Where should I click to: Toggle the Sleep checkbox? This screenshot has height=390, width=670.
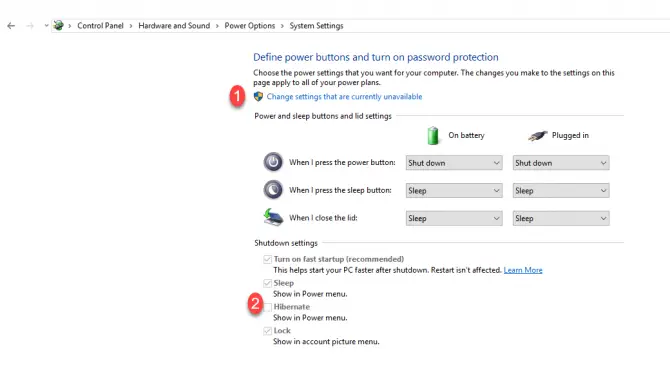coord(267,283)
